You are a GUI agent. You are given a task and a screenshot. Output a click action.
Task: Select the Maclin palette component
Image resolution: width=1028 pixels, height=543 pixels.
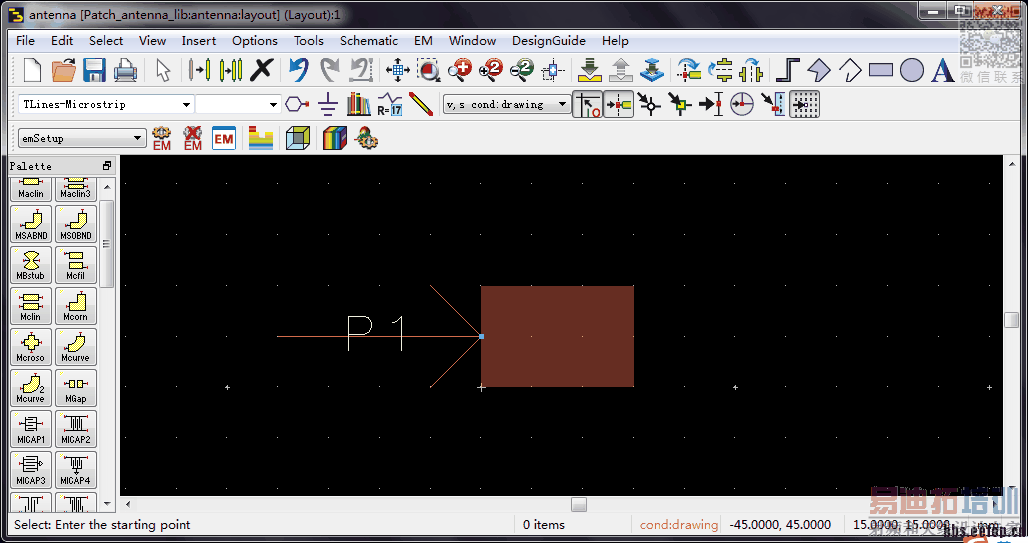tap(31, 189)
